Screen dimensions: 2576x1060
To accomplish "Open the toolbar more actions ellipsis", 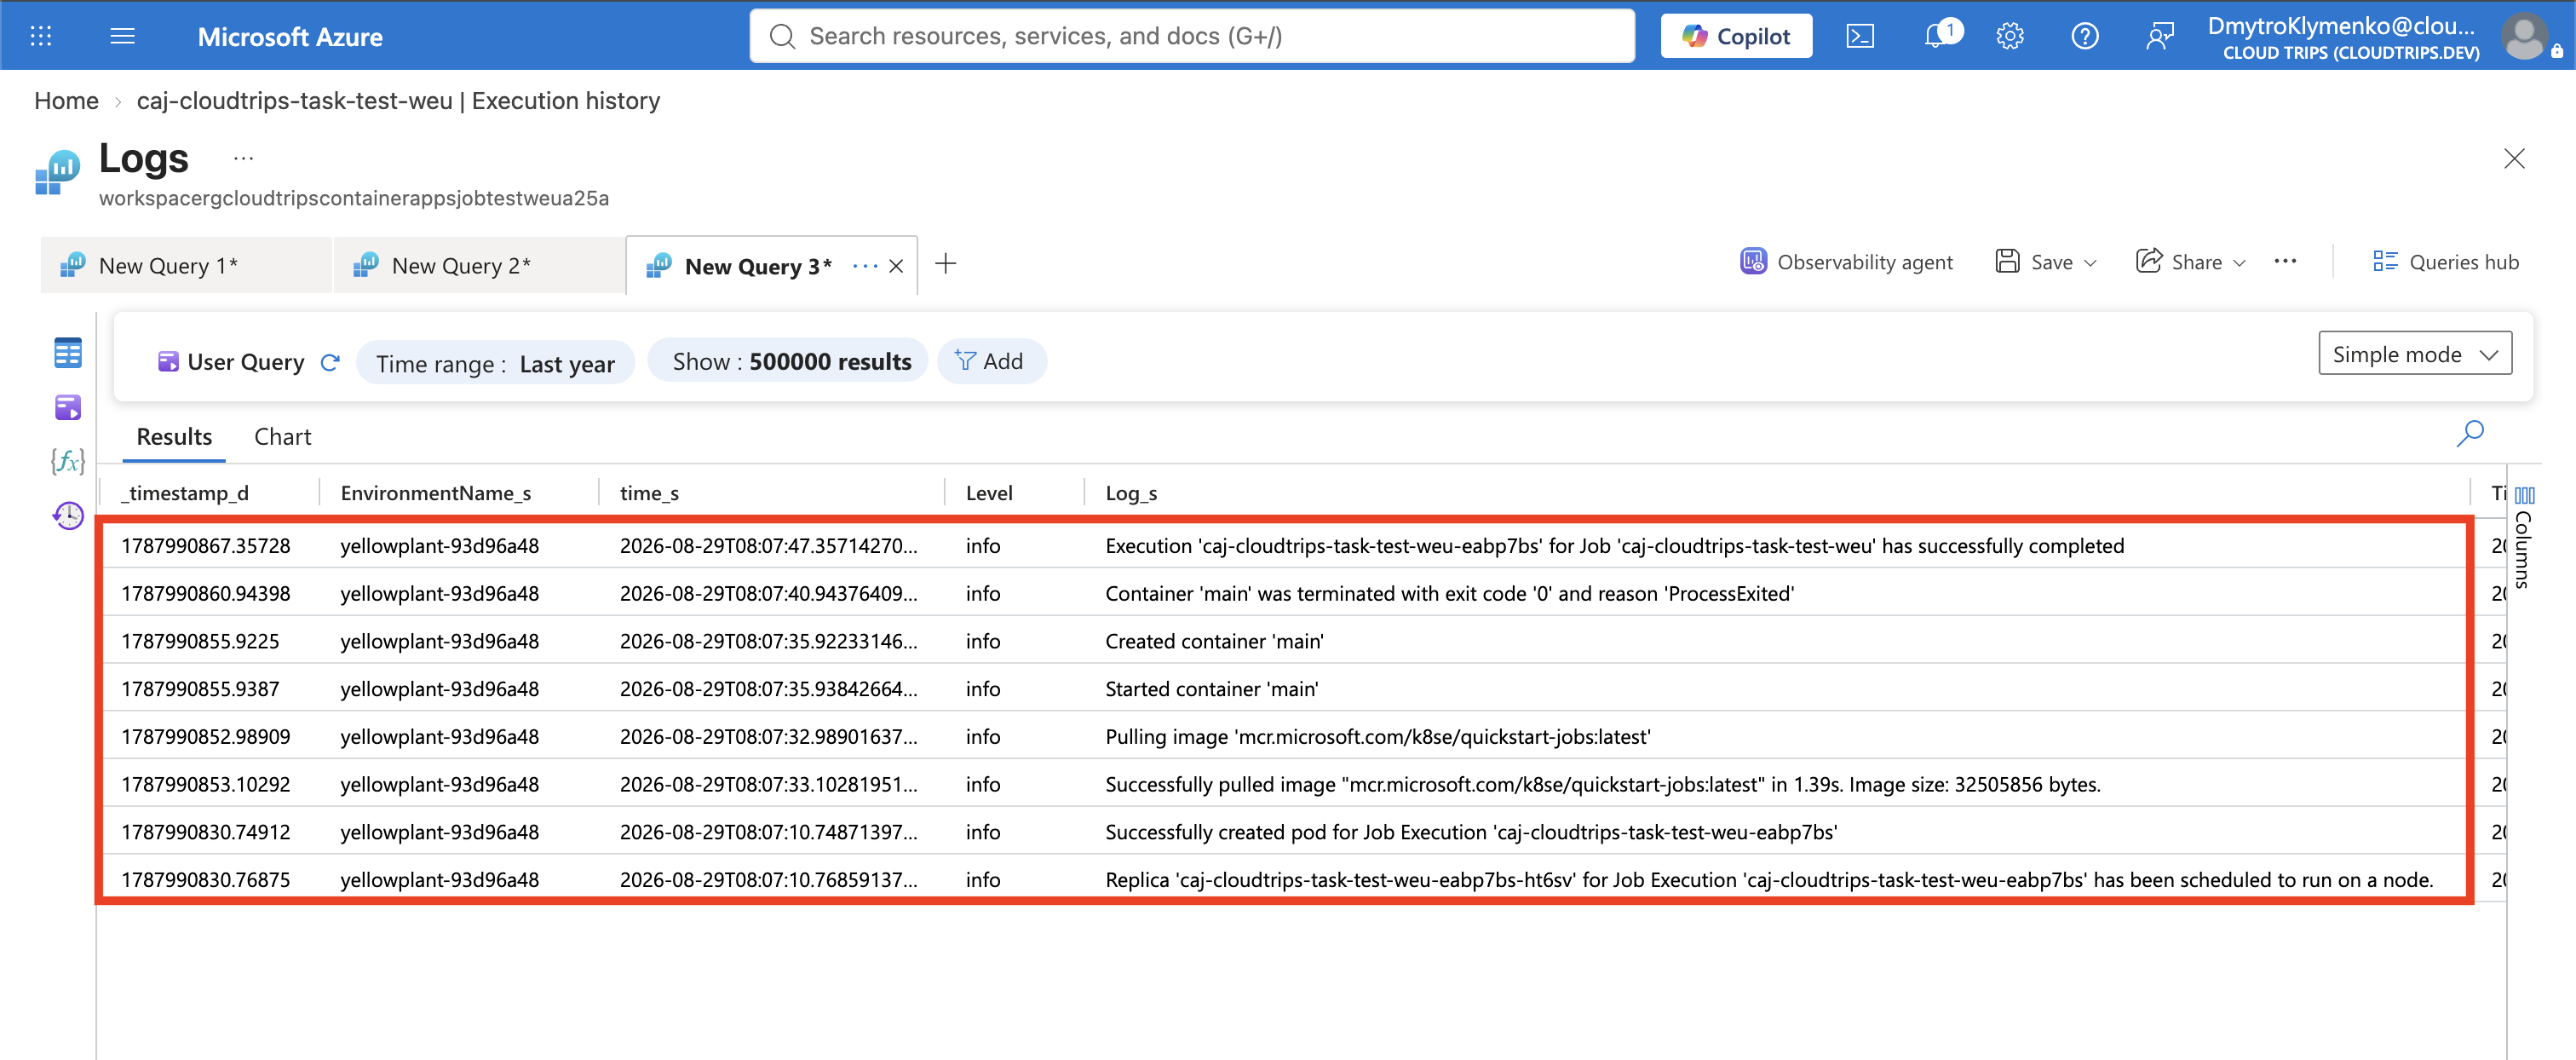I will (x=2285, y=262).
